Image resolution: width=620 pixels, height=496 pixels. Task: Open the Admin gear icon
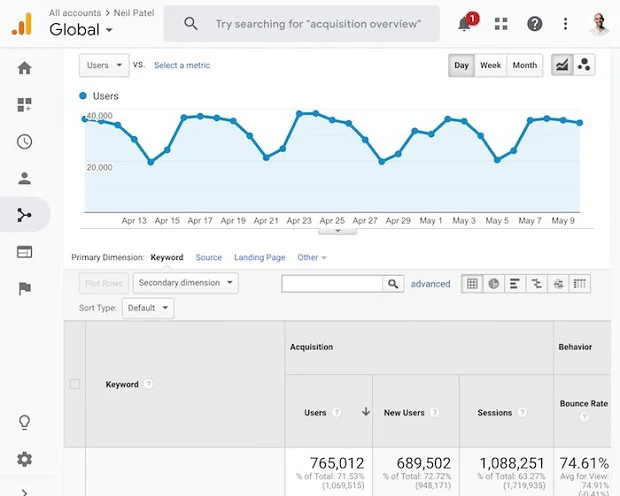coord(24,459)
